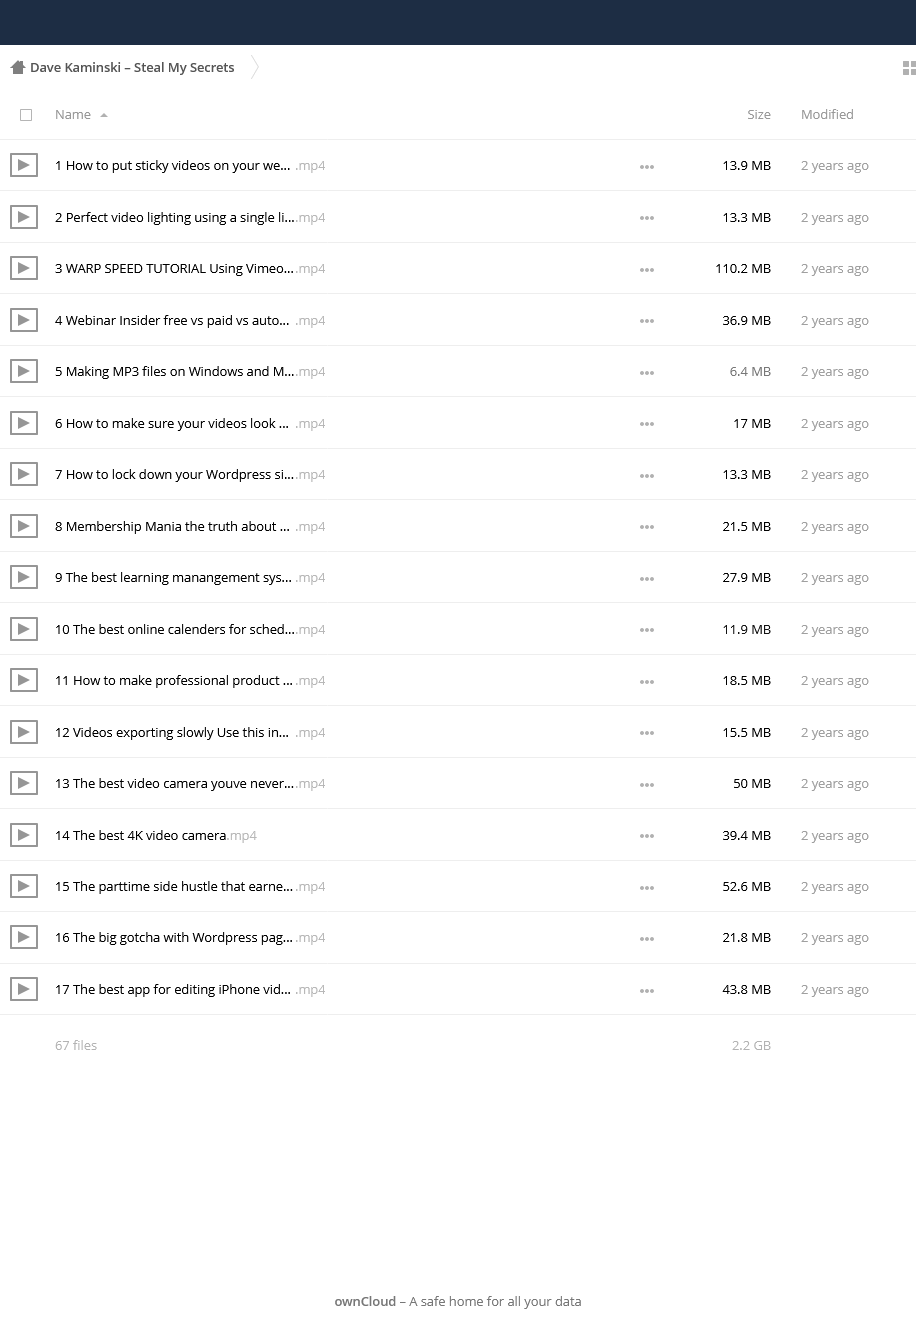Click play icon next to 12 Videos exporting slowly
The image size is (916, 1332).
24,732
